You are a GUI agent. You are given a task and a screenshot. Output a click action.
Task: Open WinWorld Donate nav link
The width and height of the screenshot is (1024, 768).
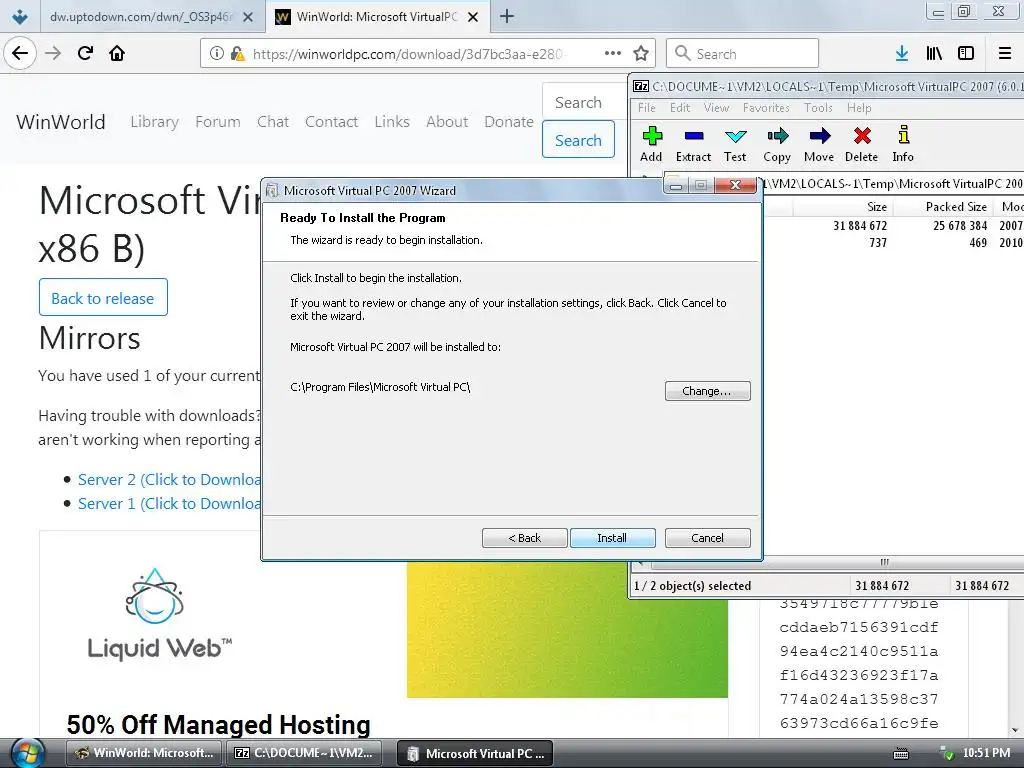pyautogui.click(x=509, y=121)
